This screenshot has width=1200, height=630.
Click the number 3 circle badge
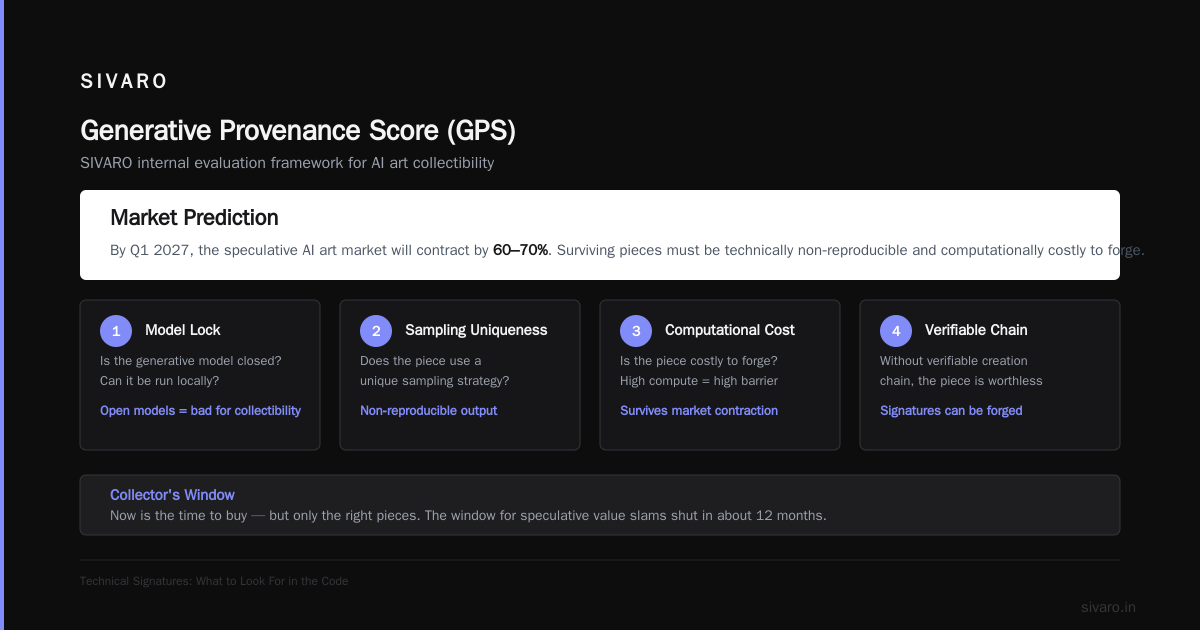[636, 331]
